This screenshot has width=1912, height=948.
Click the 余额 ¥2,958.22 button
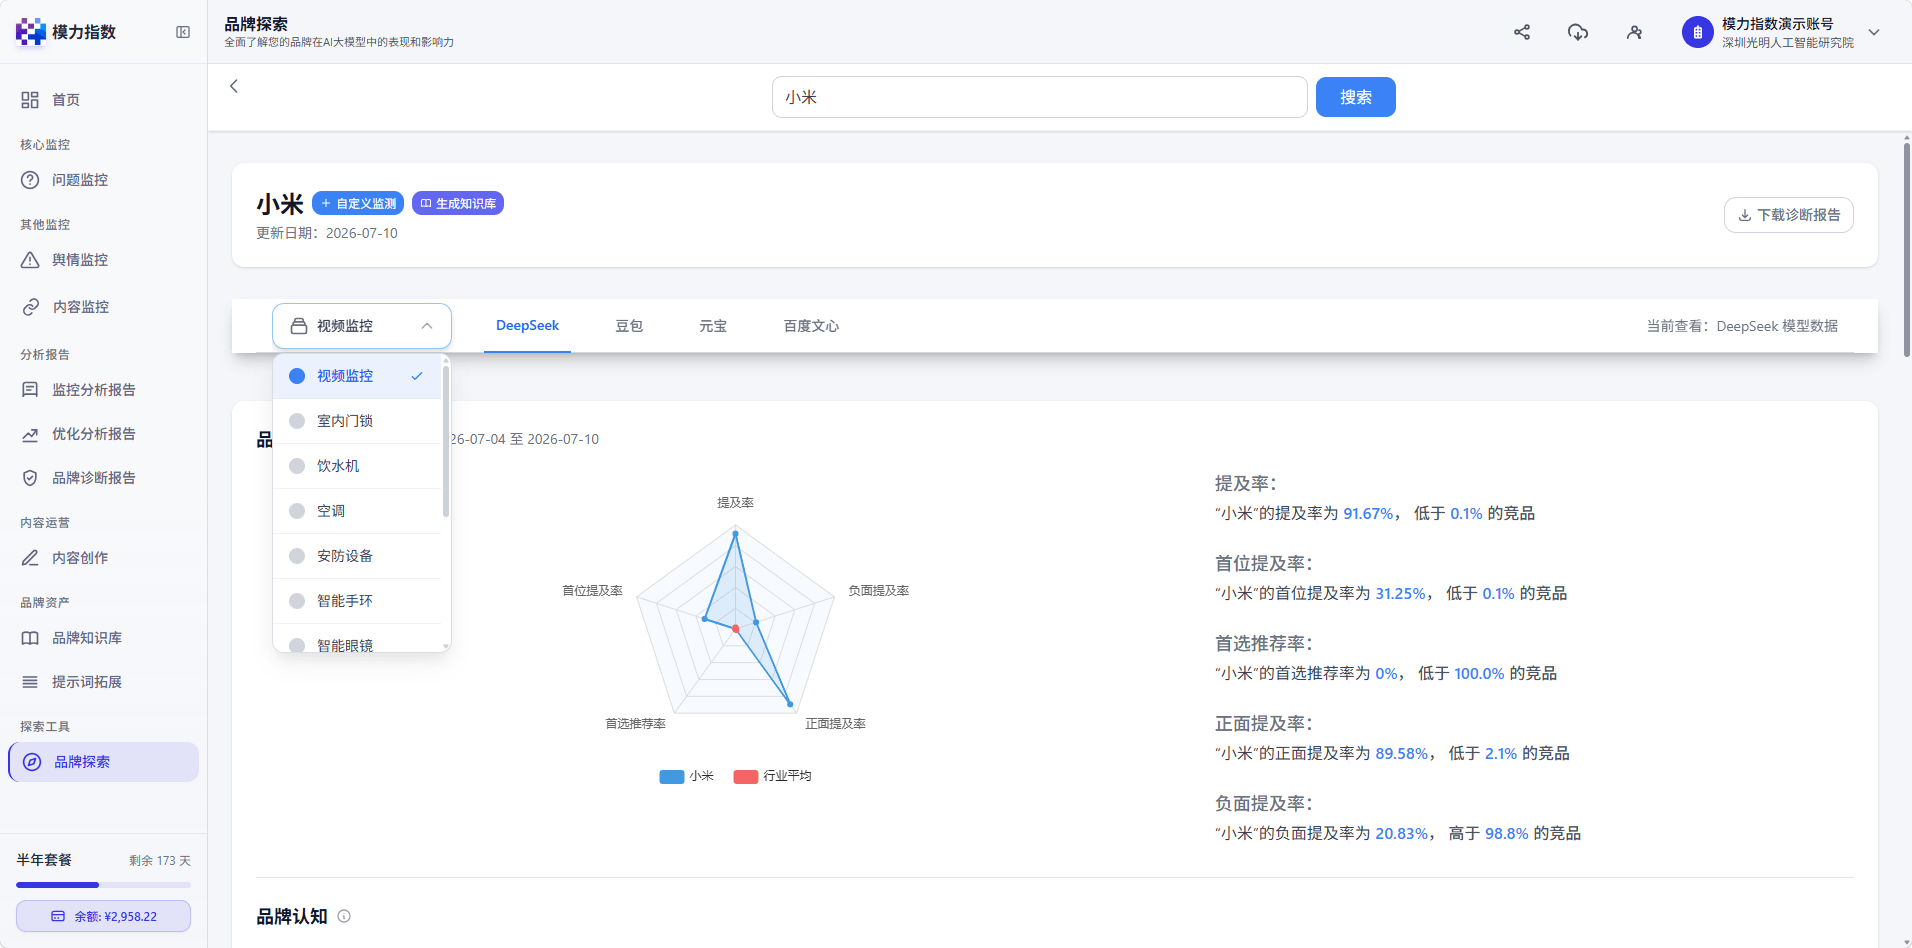coord(103,916)
